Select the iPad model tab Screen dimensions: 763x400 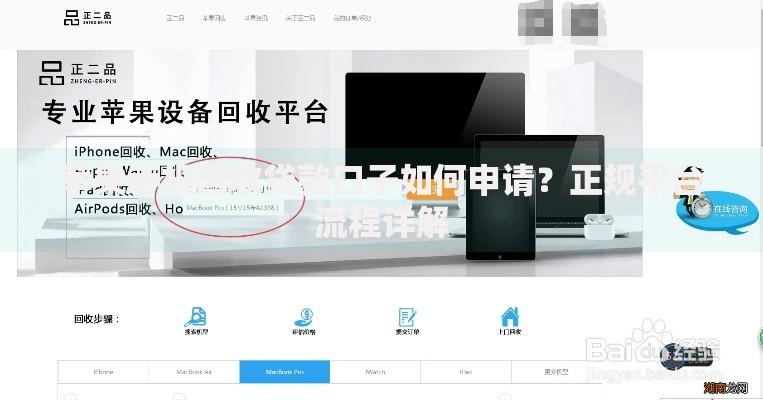[466, 372]
